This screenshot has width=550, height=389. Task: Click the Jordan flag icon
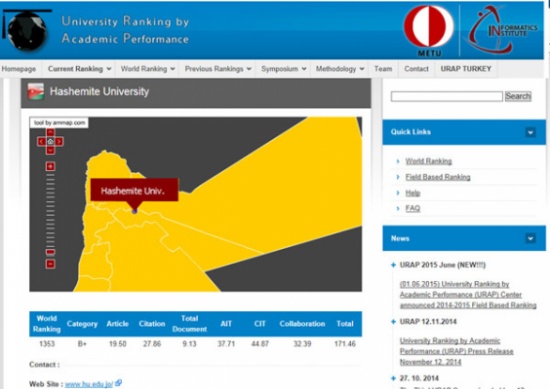coord(36,92)
